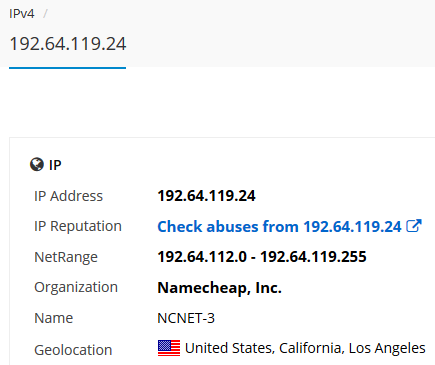The width and height of the screenshot is (435, 365).
Task: Click the Geolocation label
Action: coord(73,350)
